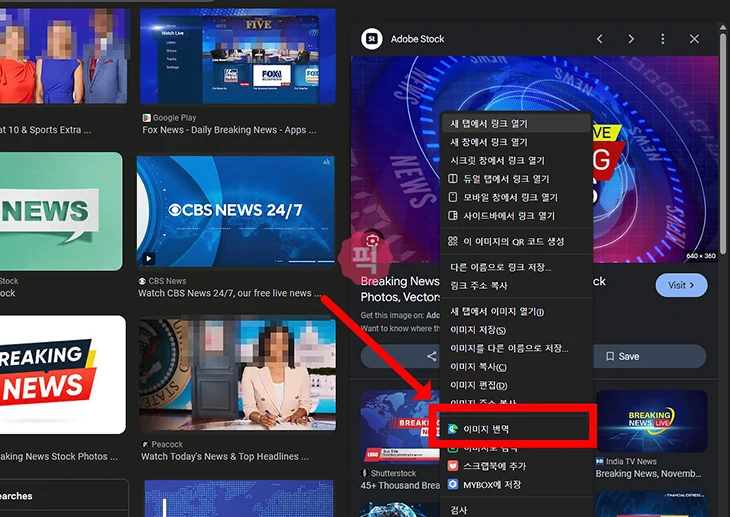Open three-dot more options in preview panel
The image size is (730, 517).
(662, 39)
